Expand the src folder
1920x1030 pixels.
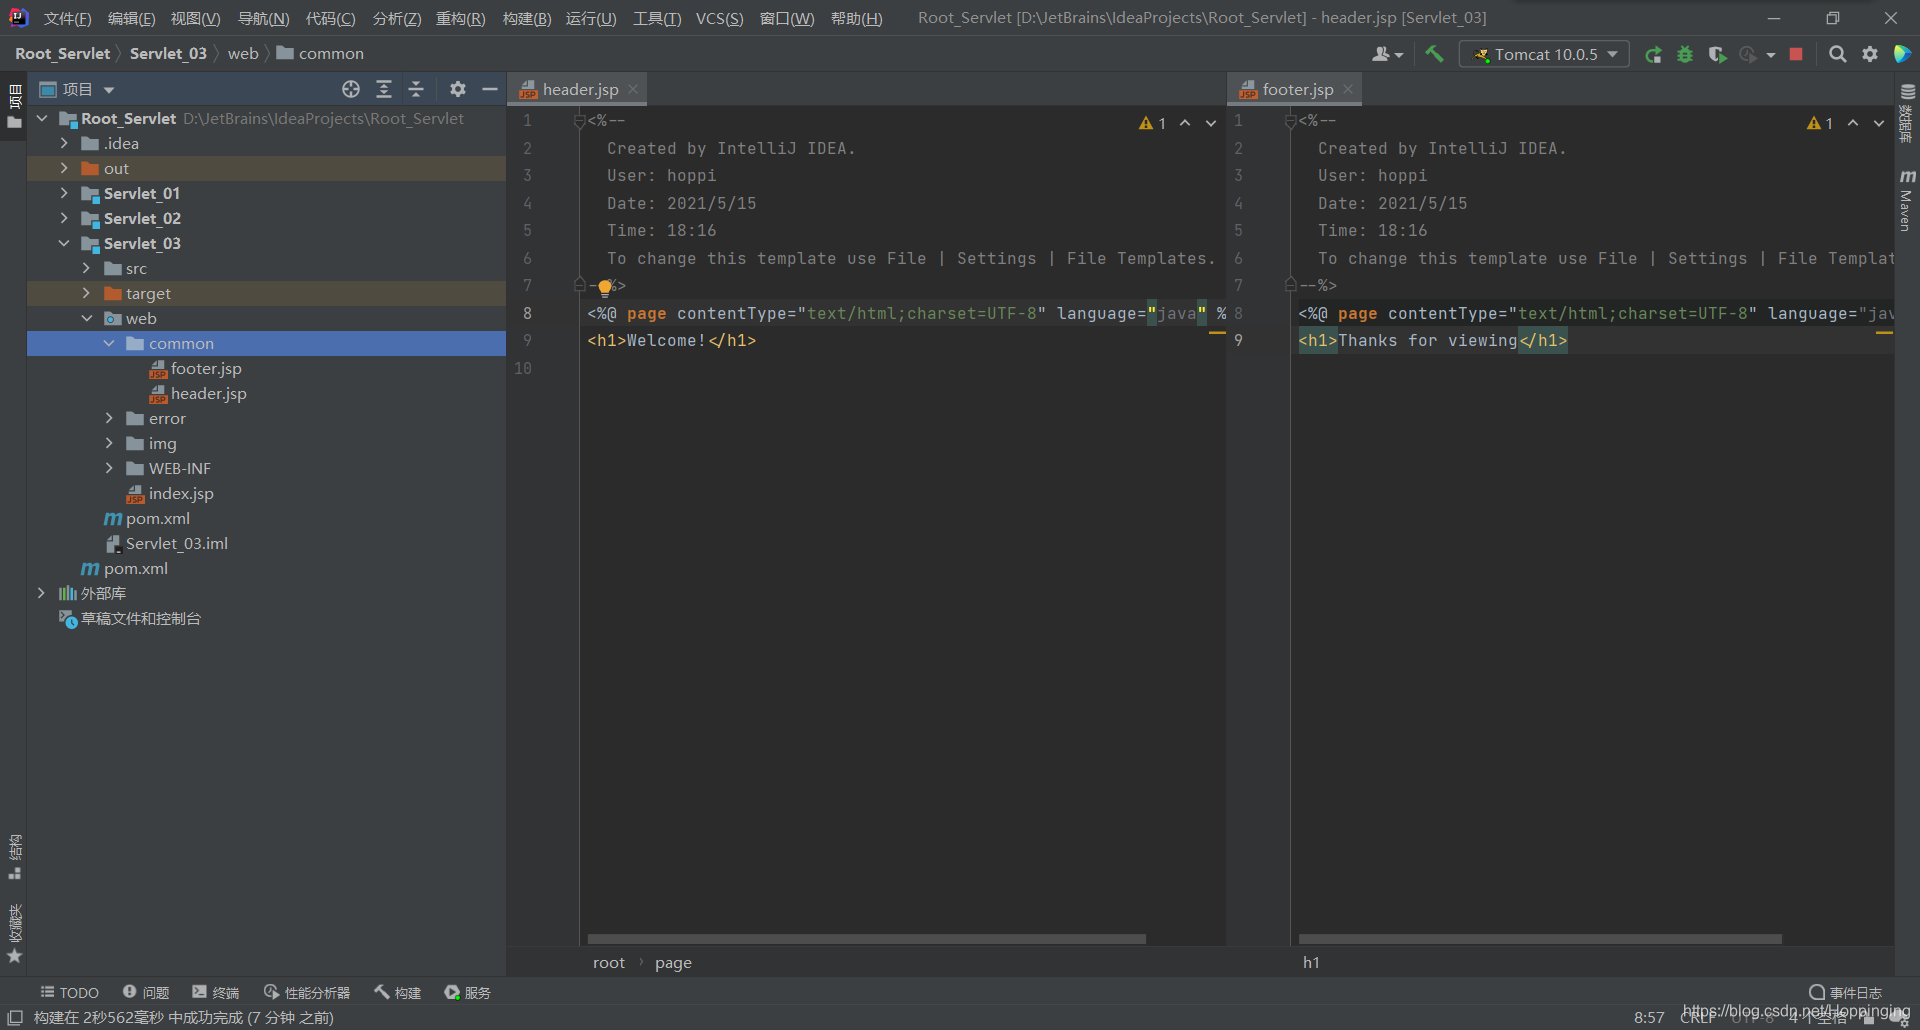pyautogui.click(x=86, y=268)
